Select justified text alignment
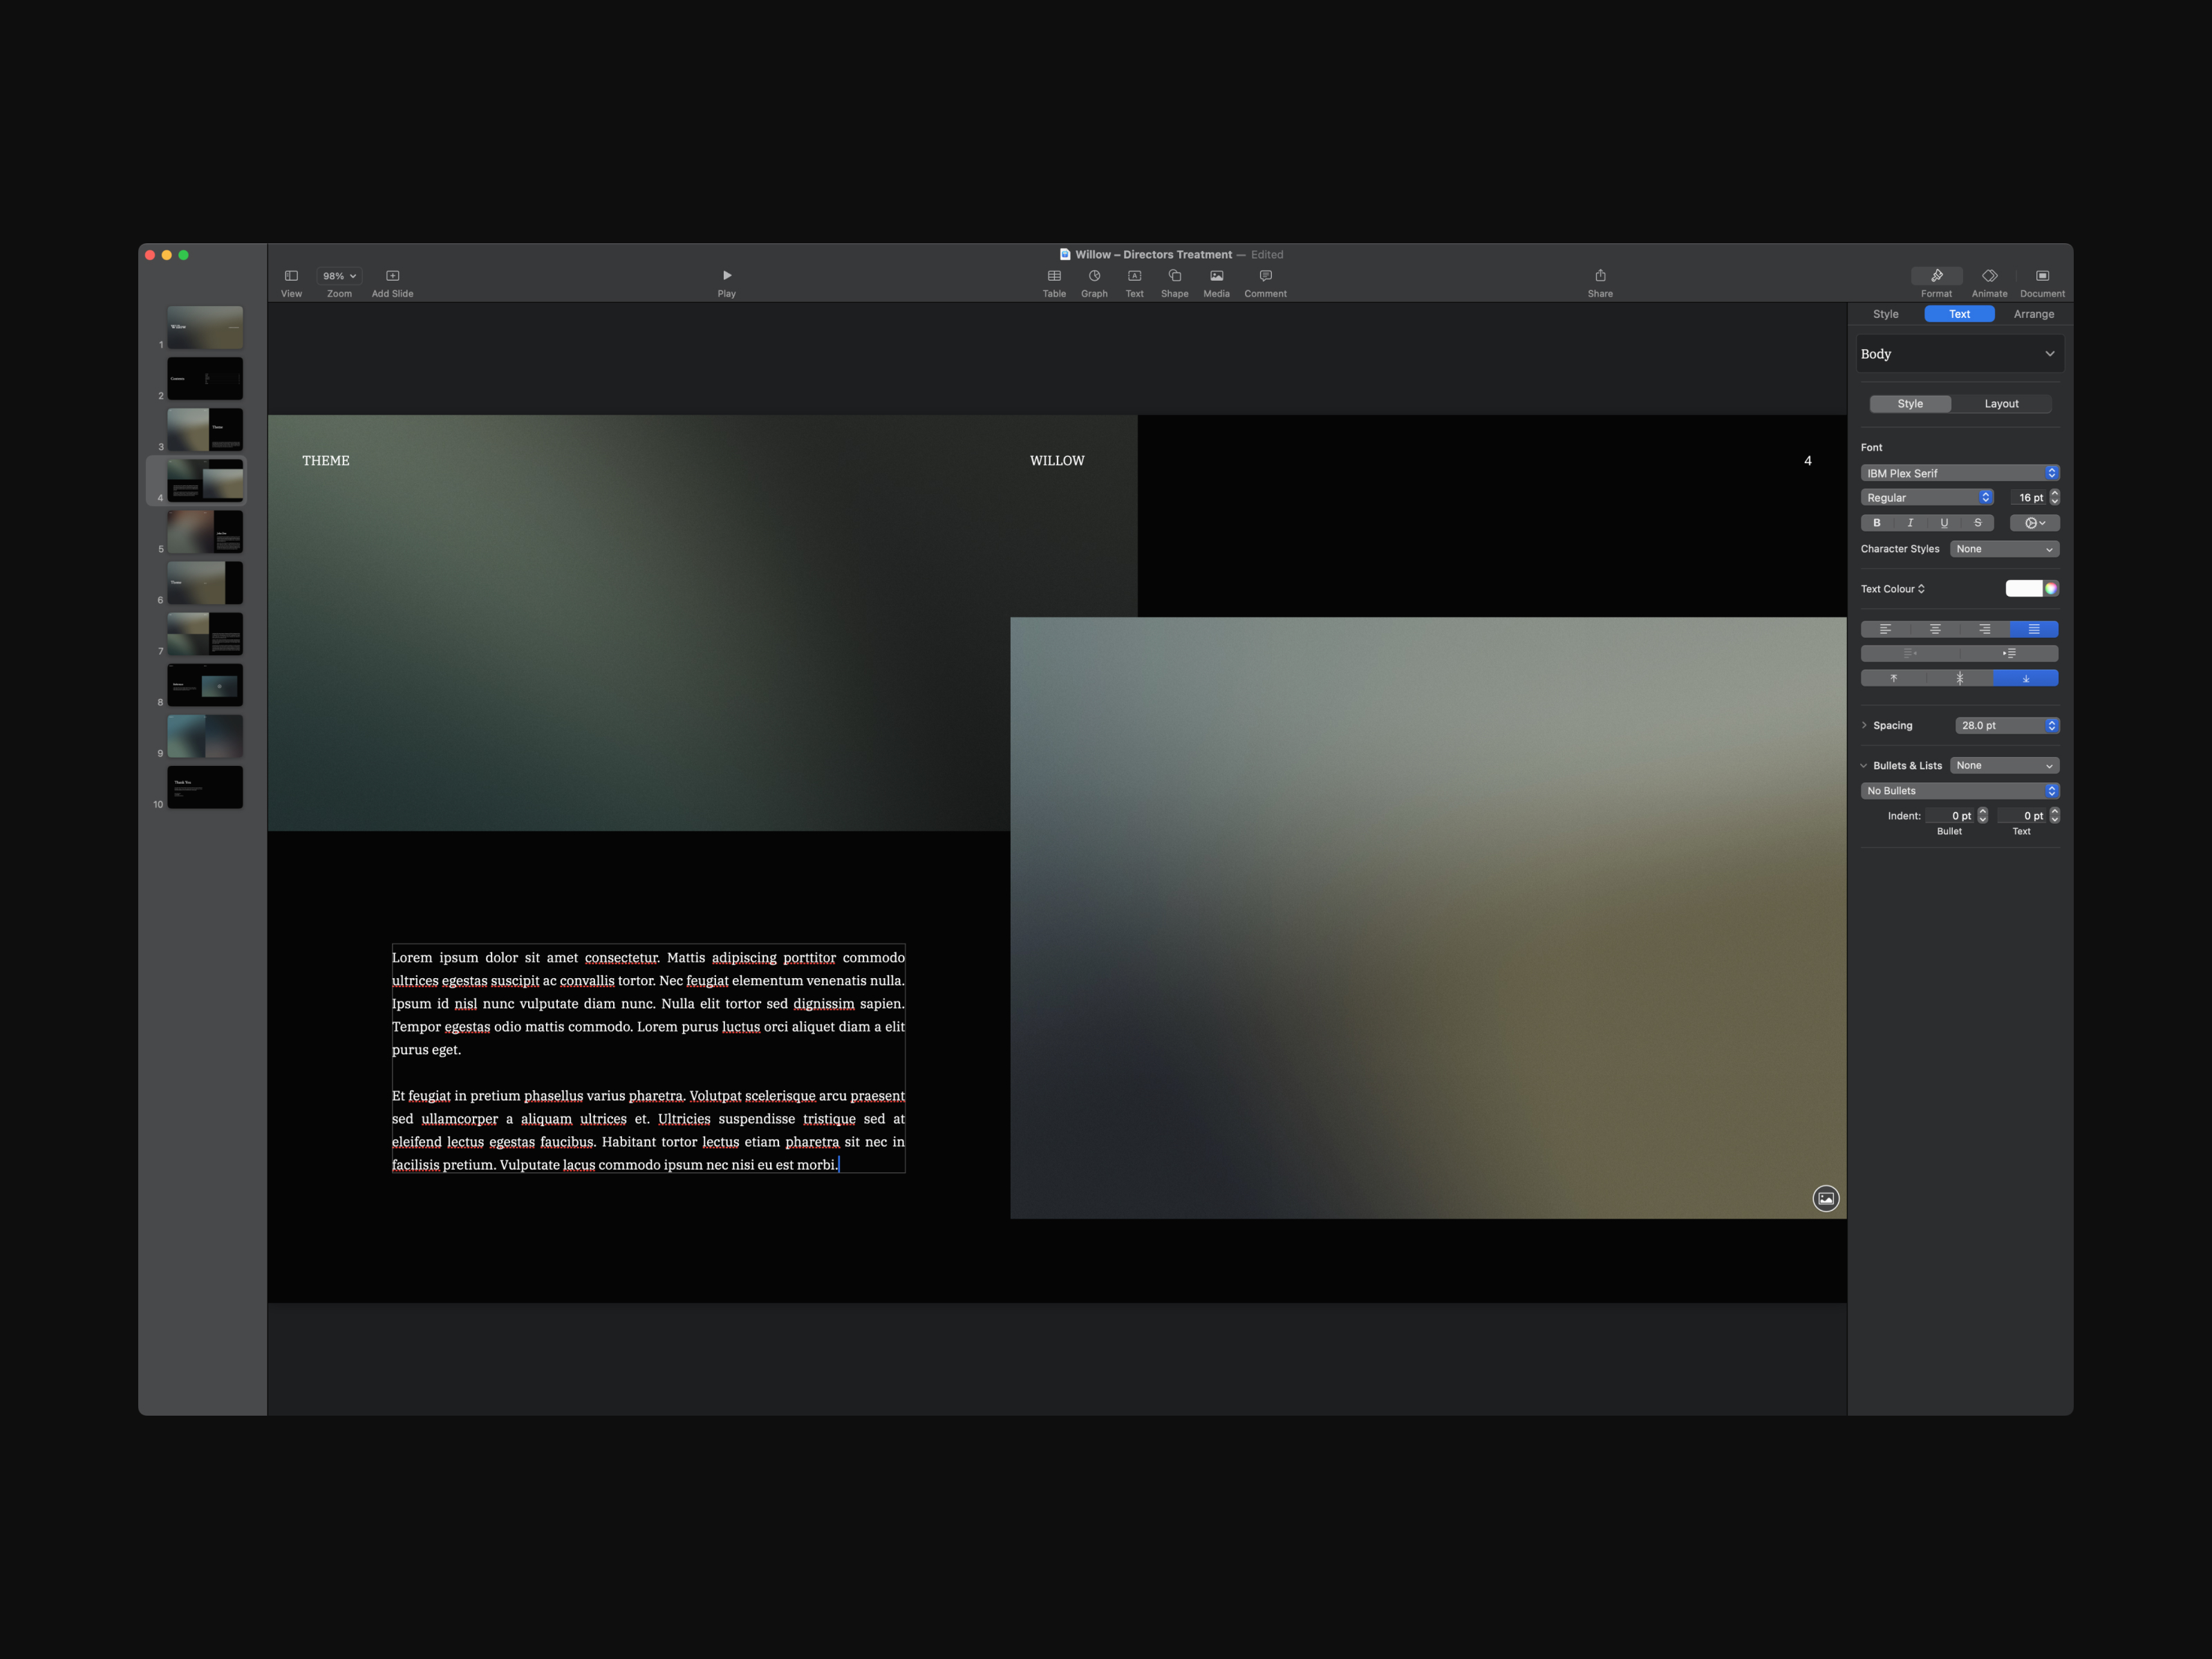The height and width of the screenshot is (1659, 2212). pyautogui.click(x=2034, y=629)
